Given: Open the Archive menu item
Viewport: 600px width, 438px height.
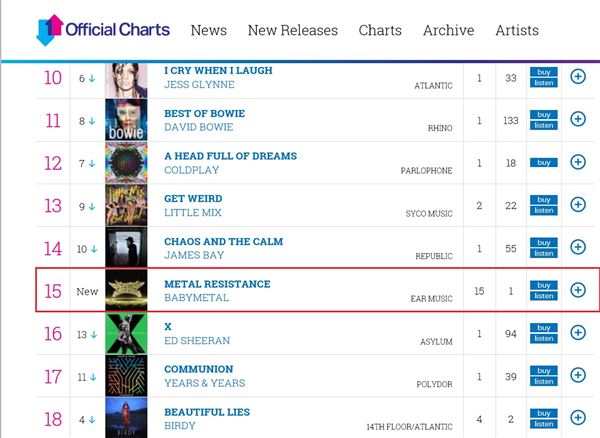Looking at the screenshot, I should click(448, 30).
